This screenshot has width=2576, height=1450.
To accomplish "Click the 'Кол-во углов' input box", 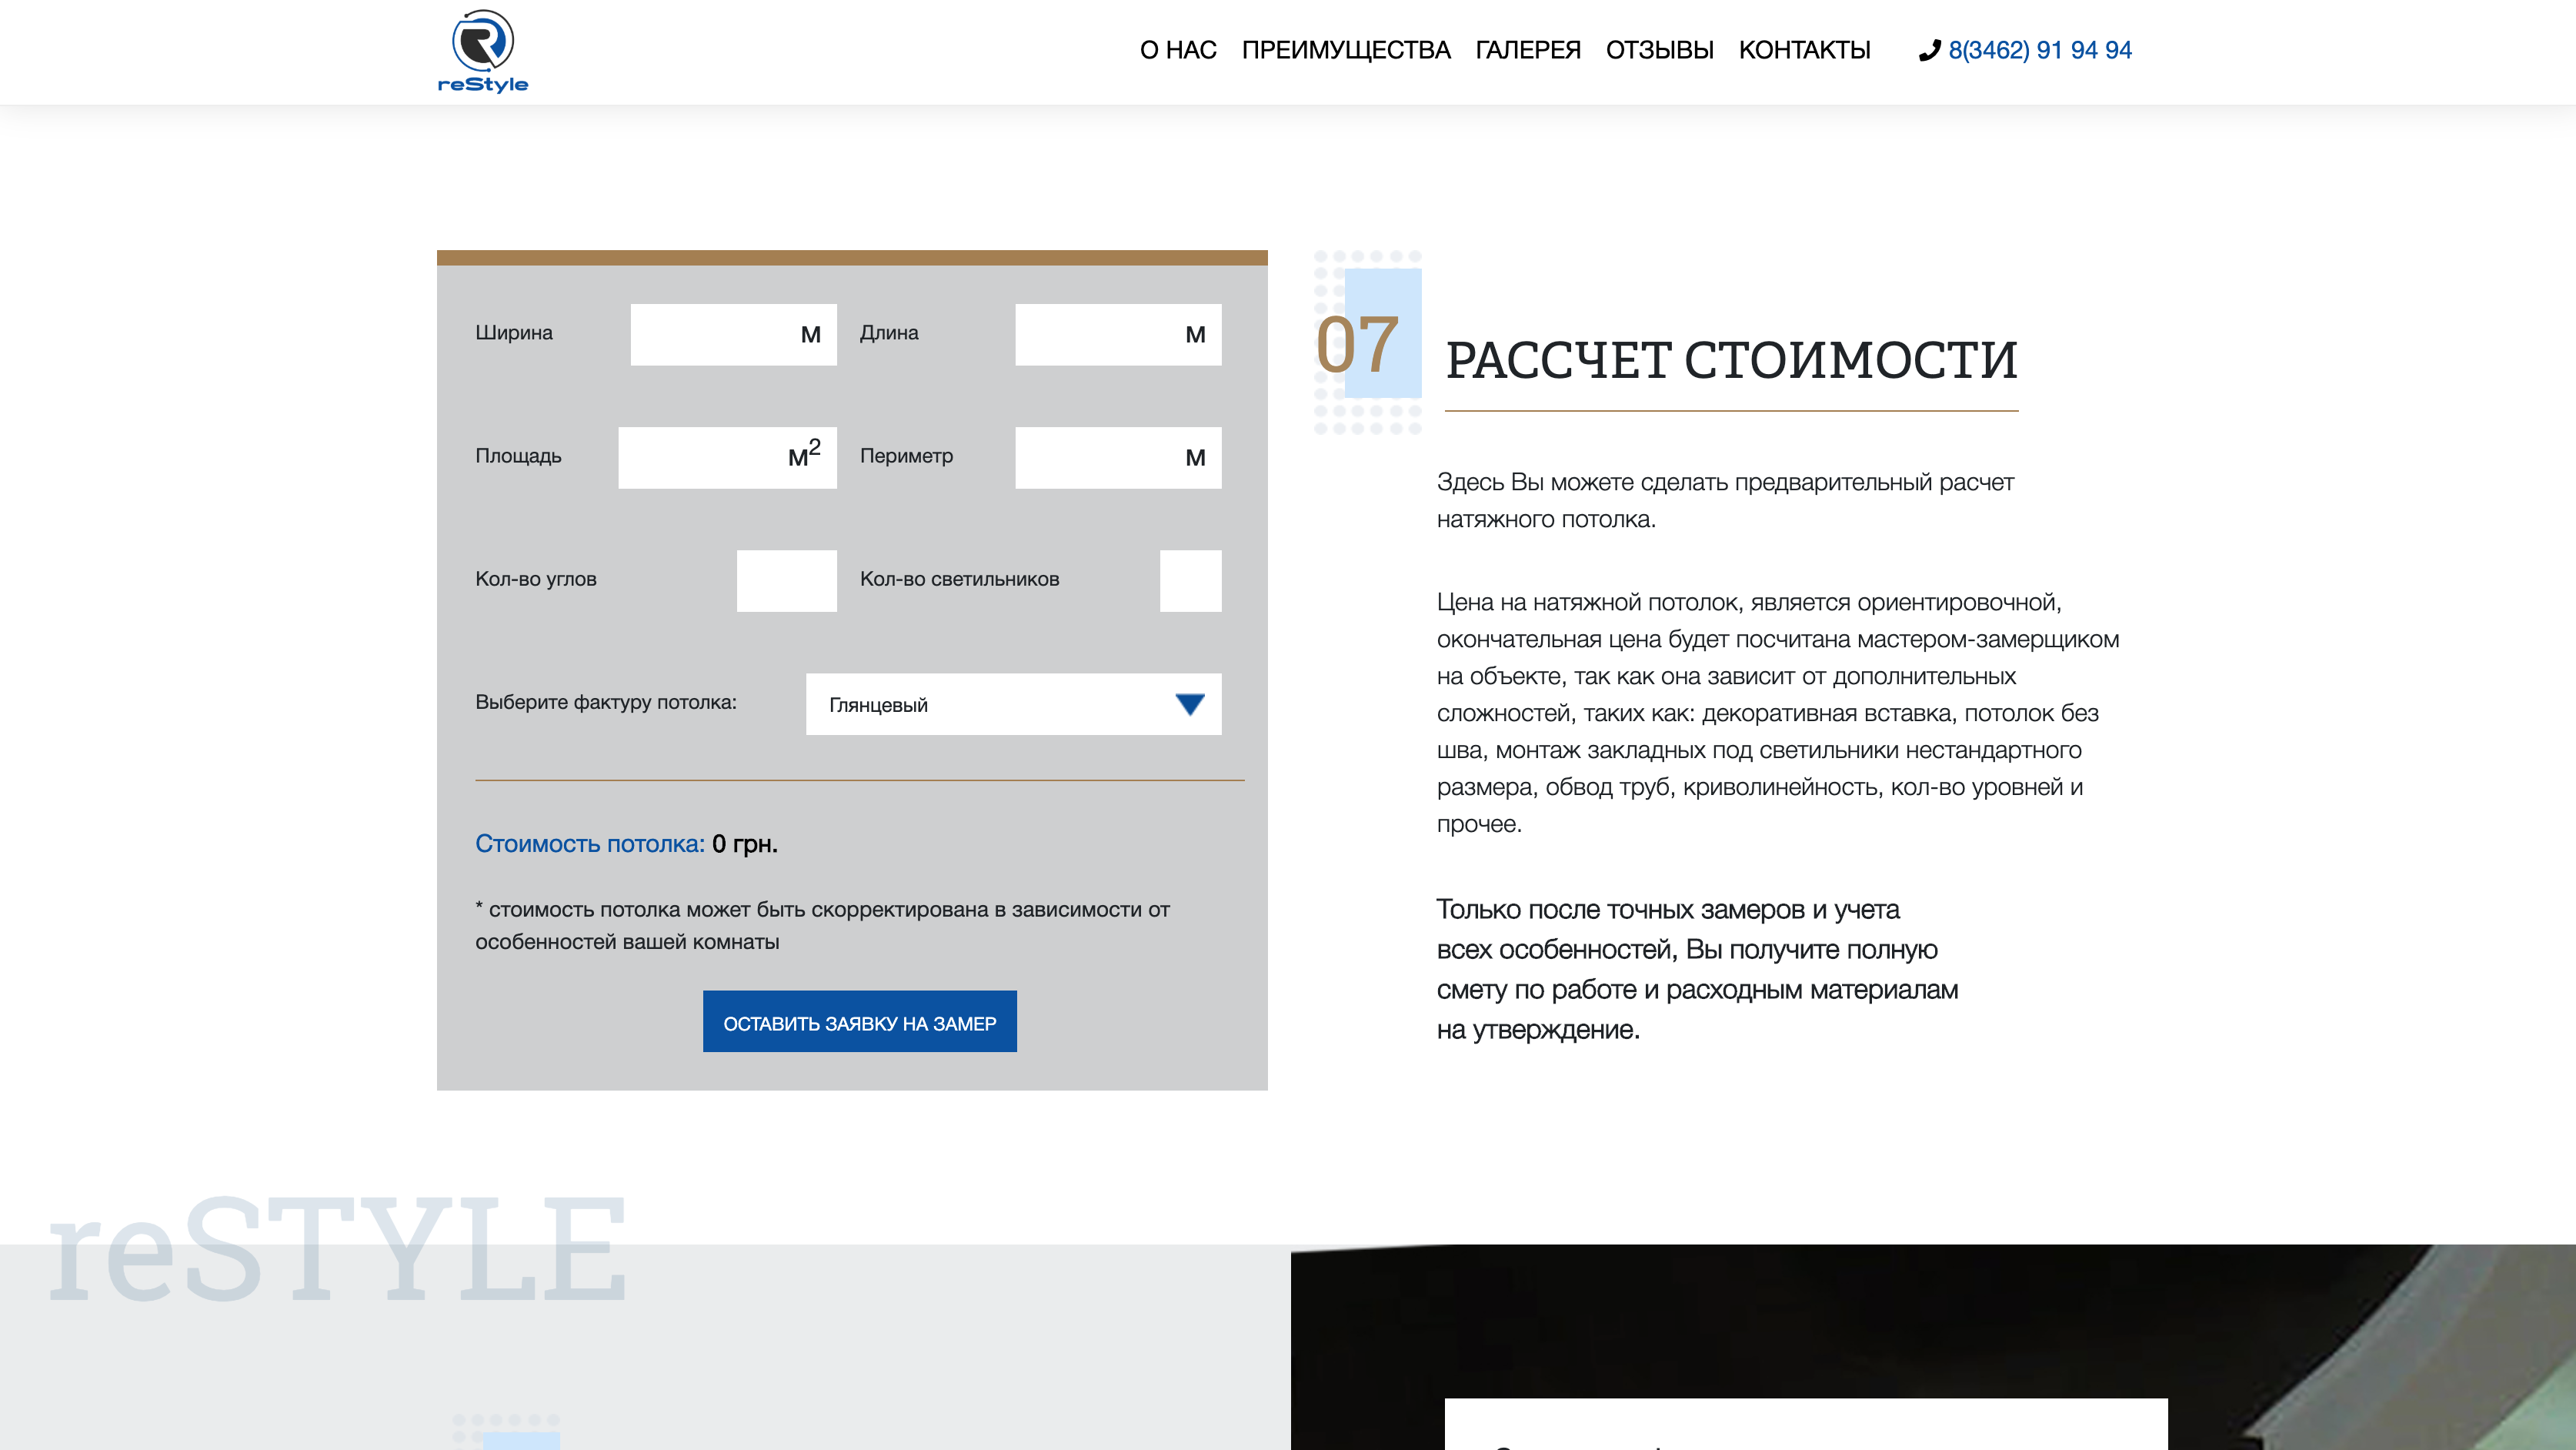I will pyautogui.click(x=786, y=580).
